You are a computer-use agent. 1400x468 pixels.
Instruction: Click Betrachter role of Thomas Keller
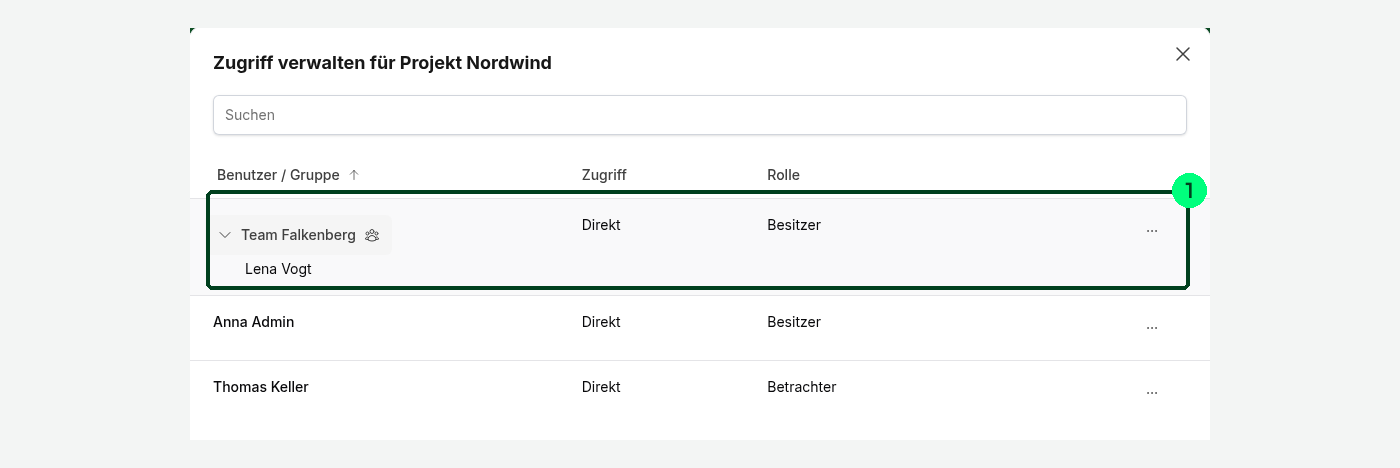point(801,387)
